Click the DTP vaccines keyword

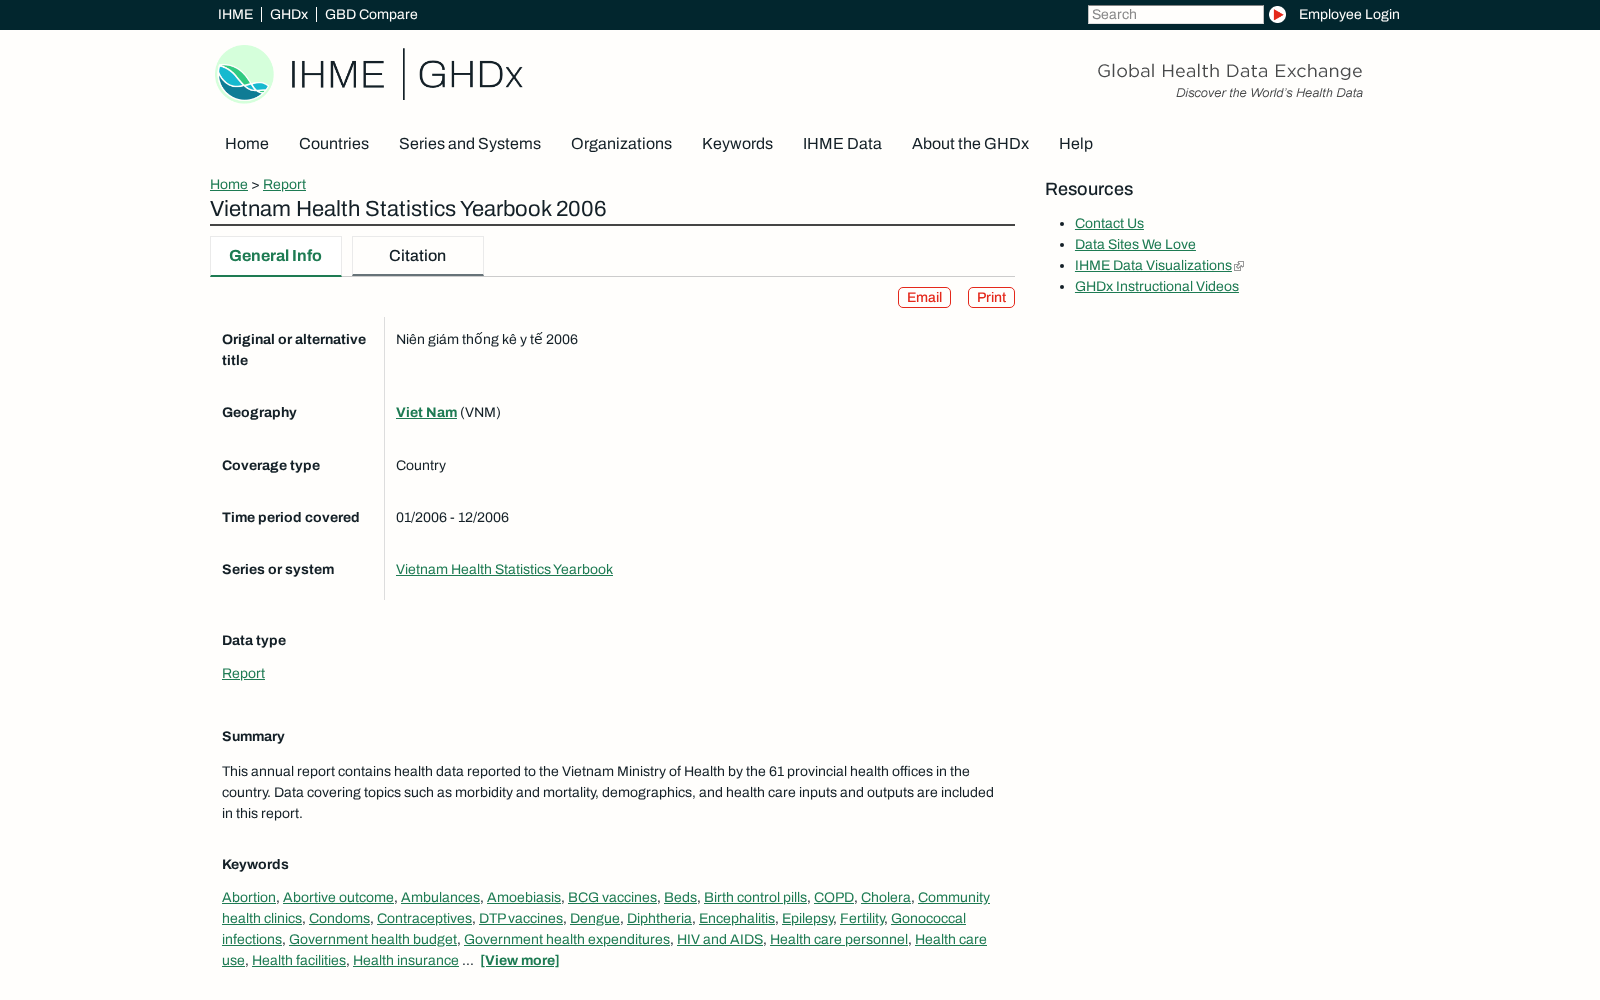point(521,919)
